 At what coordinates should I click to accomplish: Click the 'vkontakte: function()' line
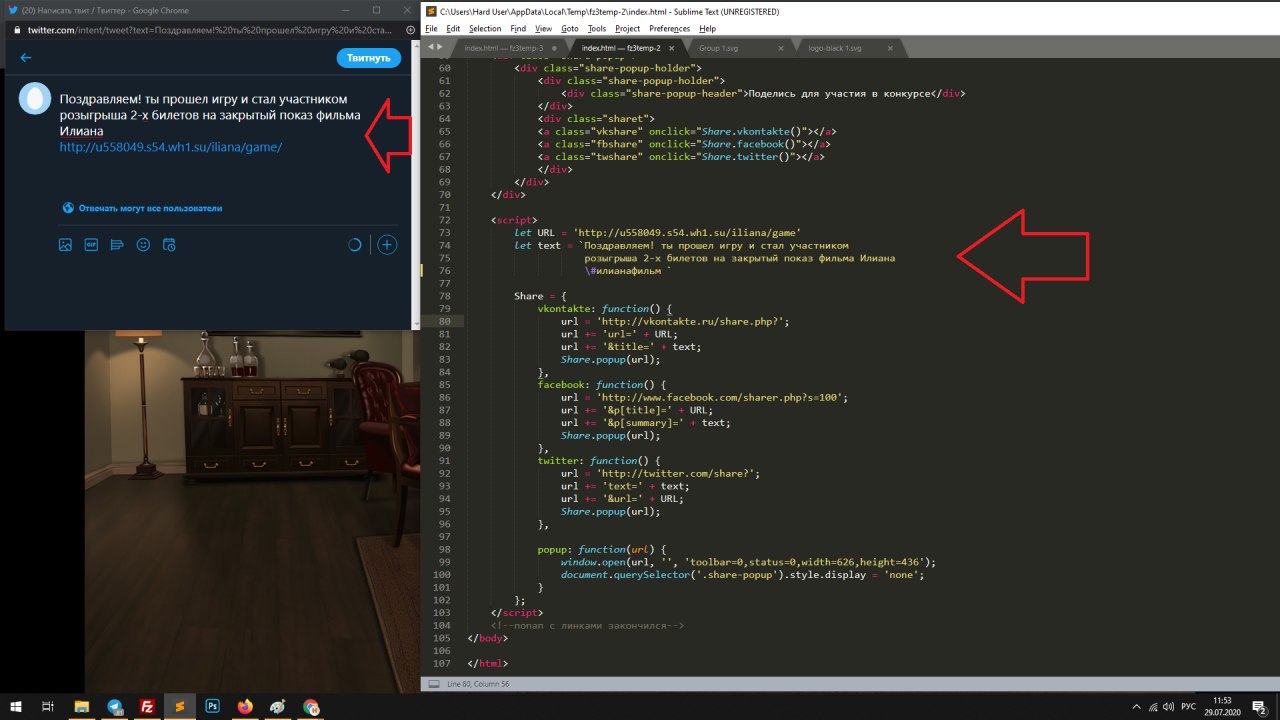pos(604,309)
